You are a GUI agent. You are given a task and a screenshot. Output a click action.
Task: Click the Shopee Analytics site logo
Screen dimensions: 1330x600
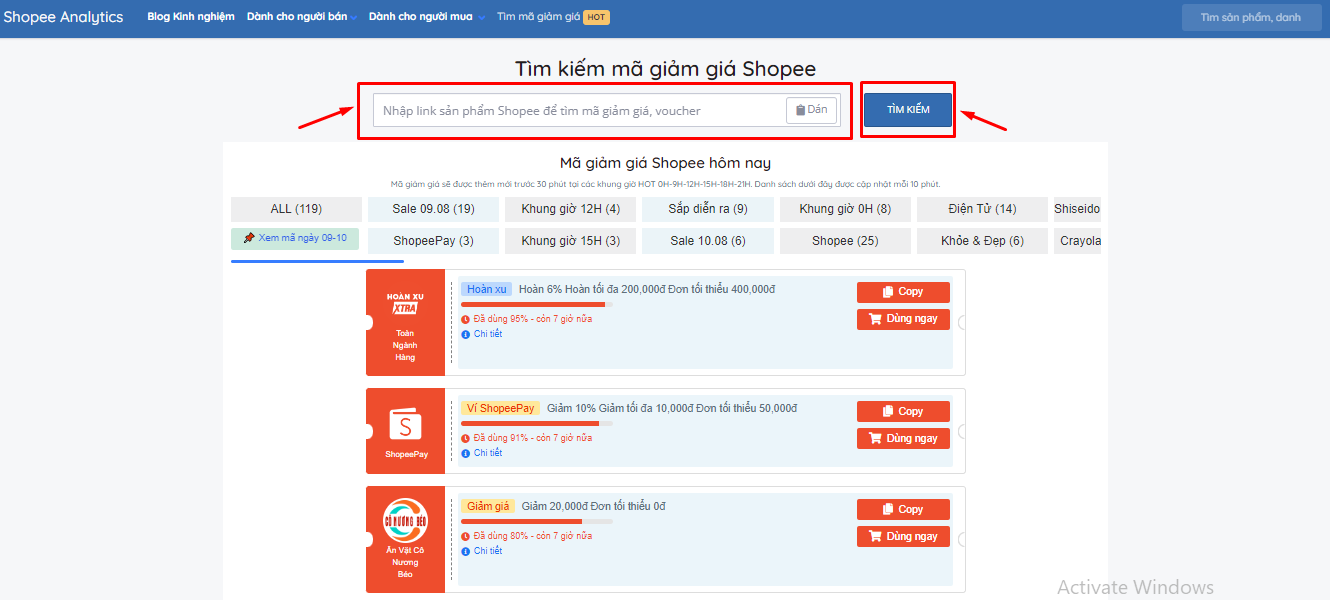pos(63,17)
